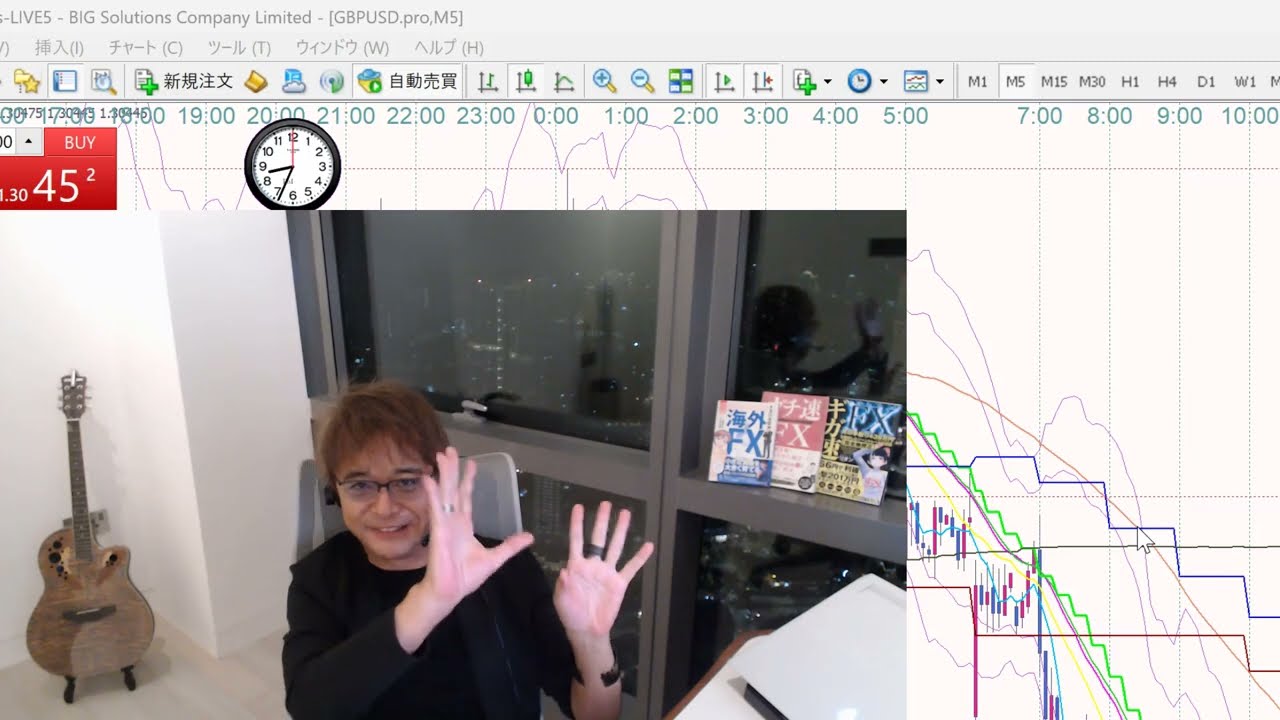Select the M15 timeframe
Viewport: 1280px width, 720px height.
pyautogui.click(x=1053, y=82)
